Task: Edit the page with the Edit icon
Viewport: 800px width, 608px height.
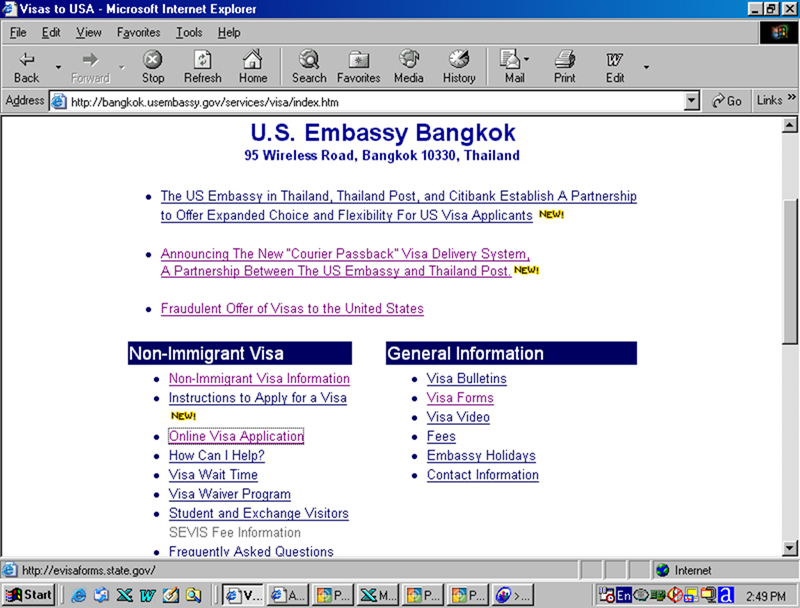Action: point(615,66)
